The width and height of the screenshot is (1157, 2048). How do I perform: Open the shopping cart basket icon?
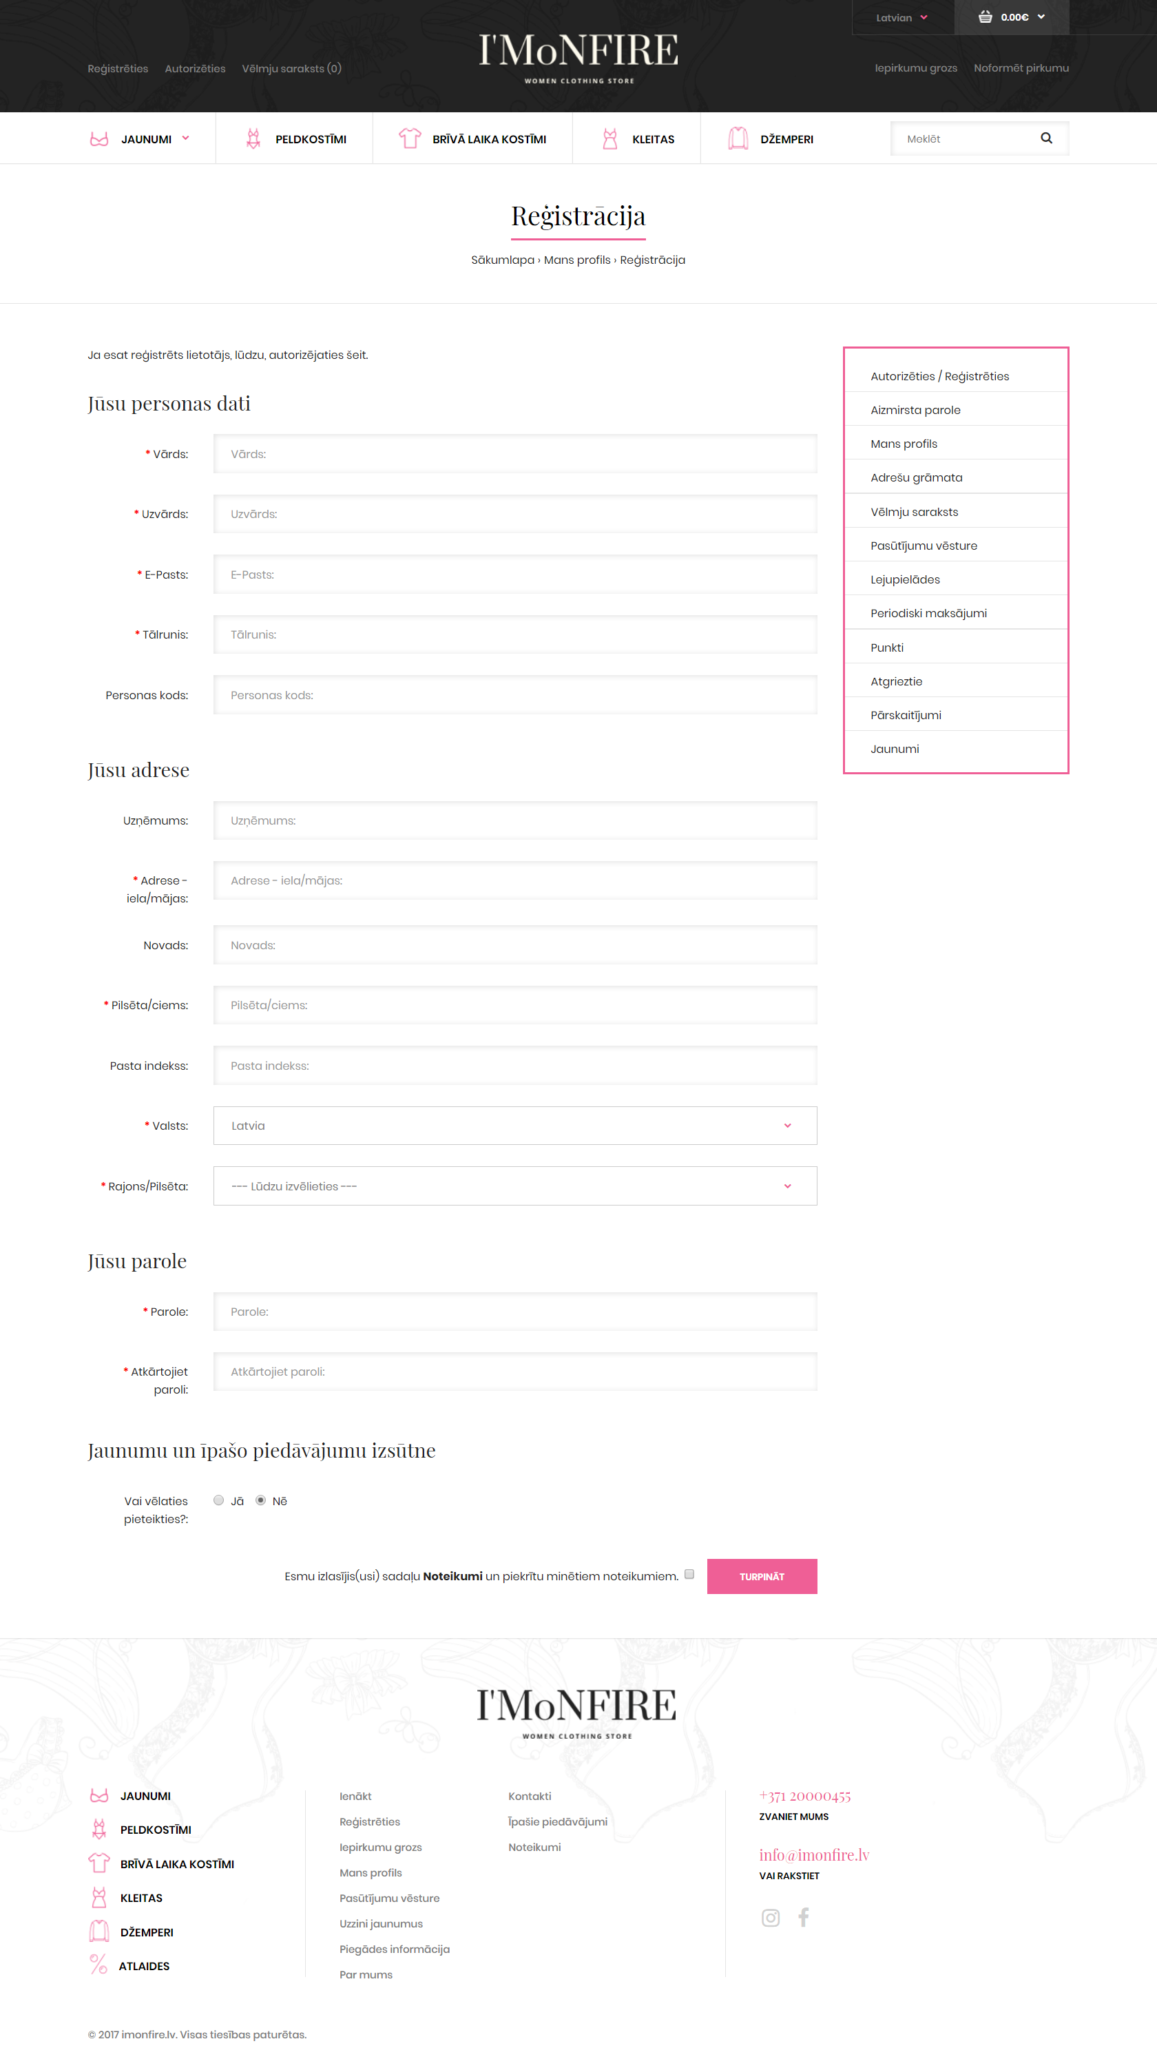tap(985, 17)
